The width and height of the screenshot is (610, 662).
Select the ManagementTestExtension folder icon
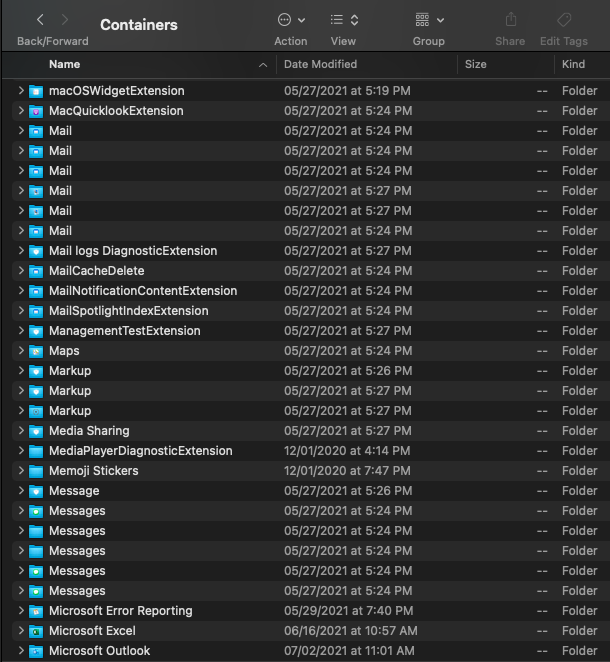pyautogui.click(x=36, y=331)
